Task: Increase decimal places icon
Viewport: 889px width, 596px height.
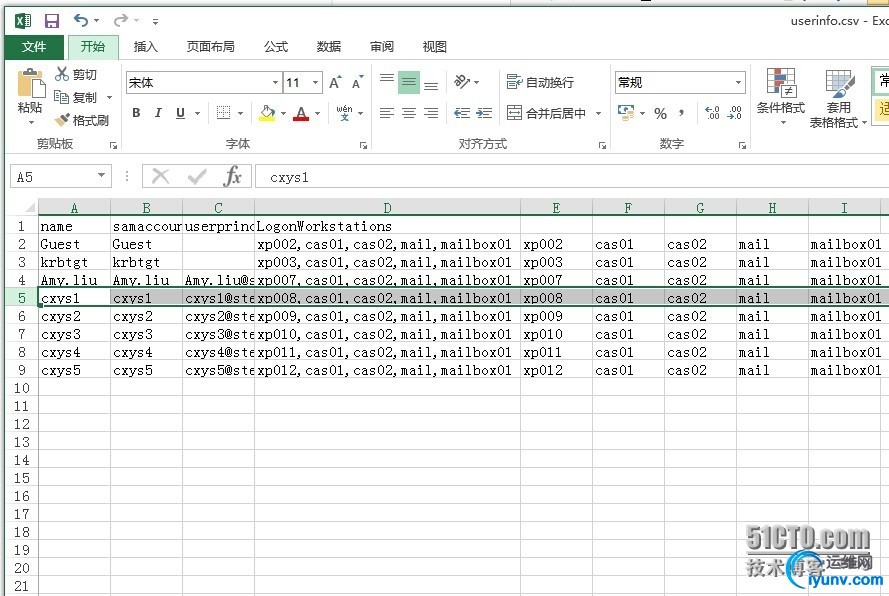Action: coord(712,112)
